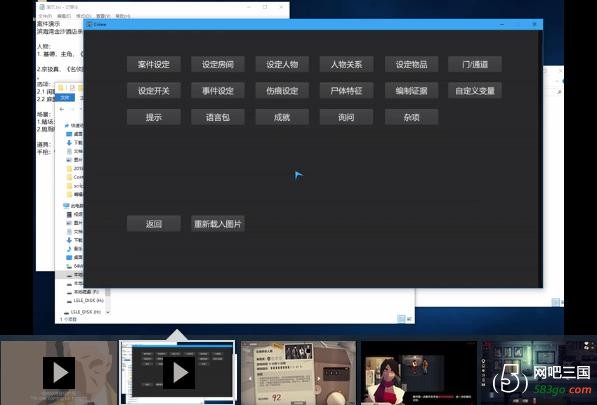Viewport: 597px width, 405px height.
Task: Open 设定人物 character settings
Action: (282, 64)
